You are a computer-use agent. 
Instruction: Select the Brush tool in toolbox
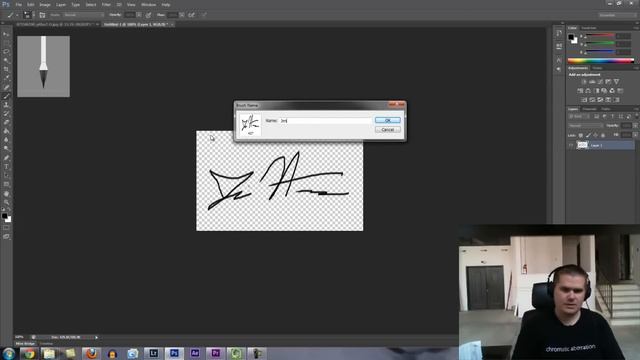pyautogui.click(x=6, y=96)
